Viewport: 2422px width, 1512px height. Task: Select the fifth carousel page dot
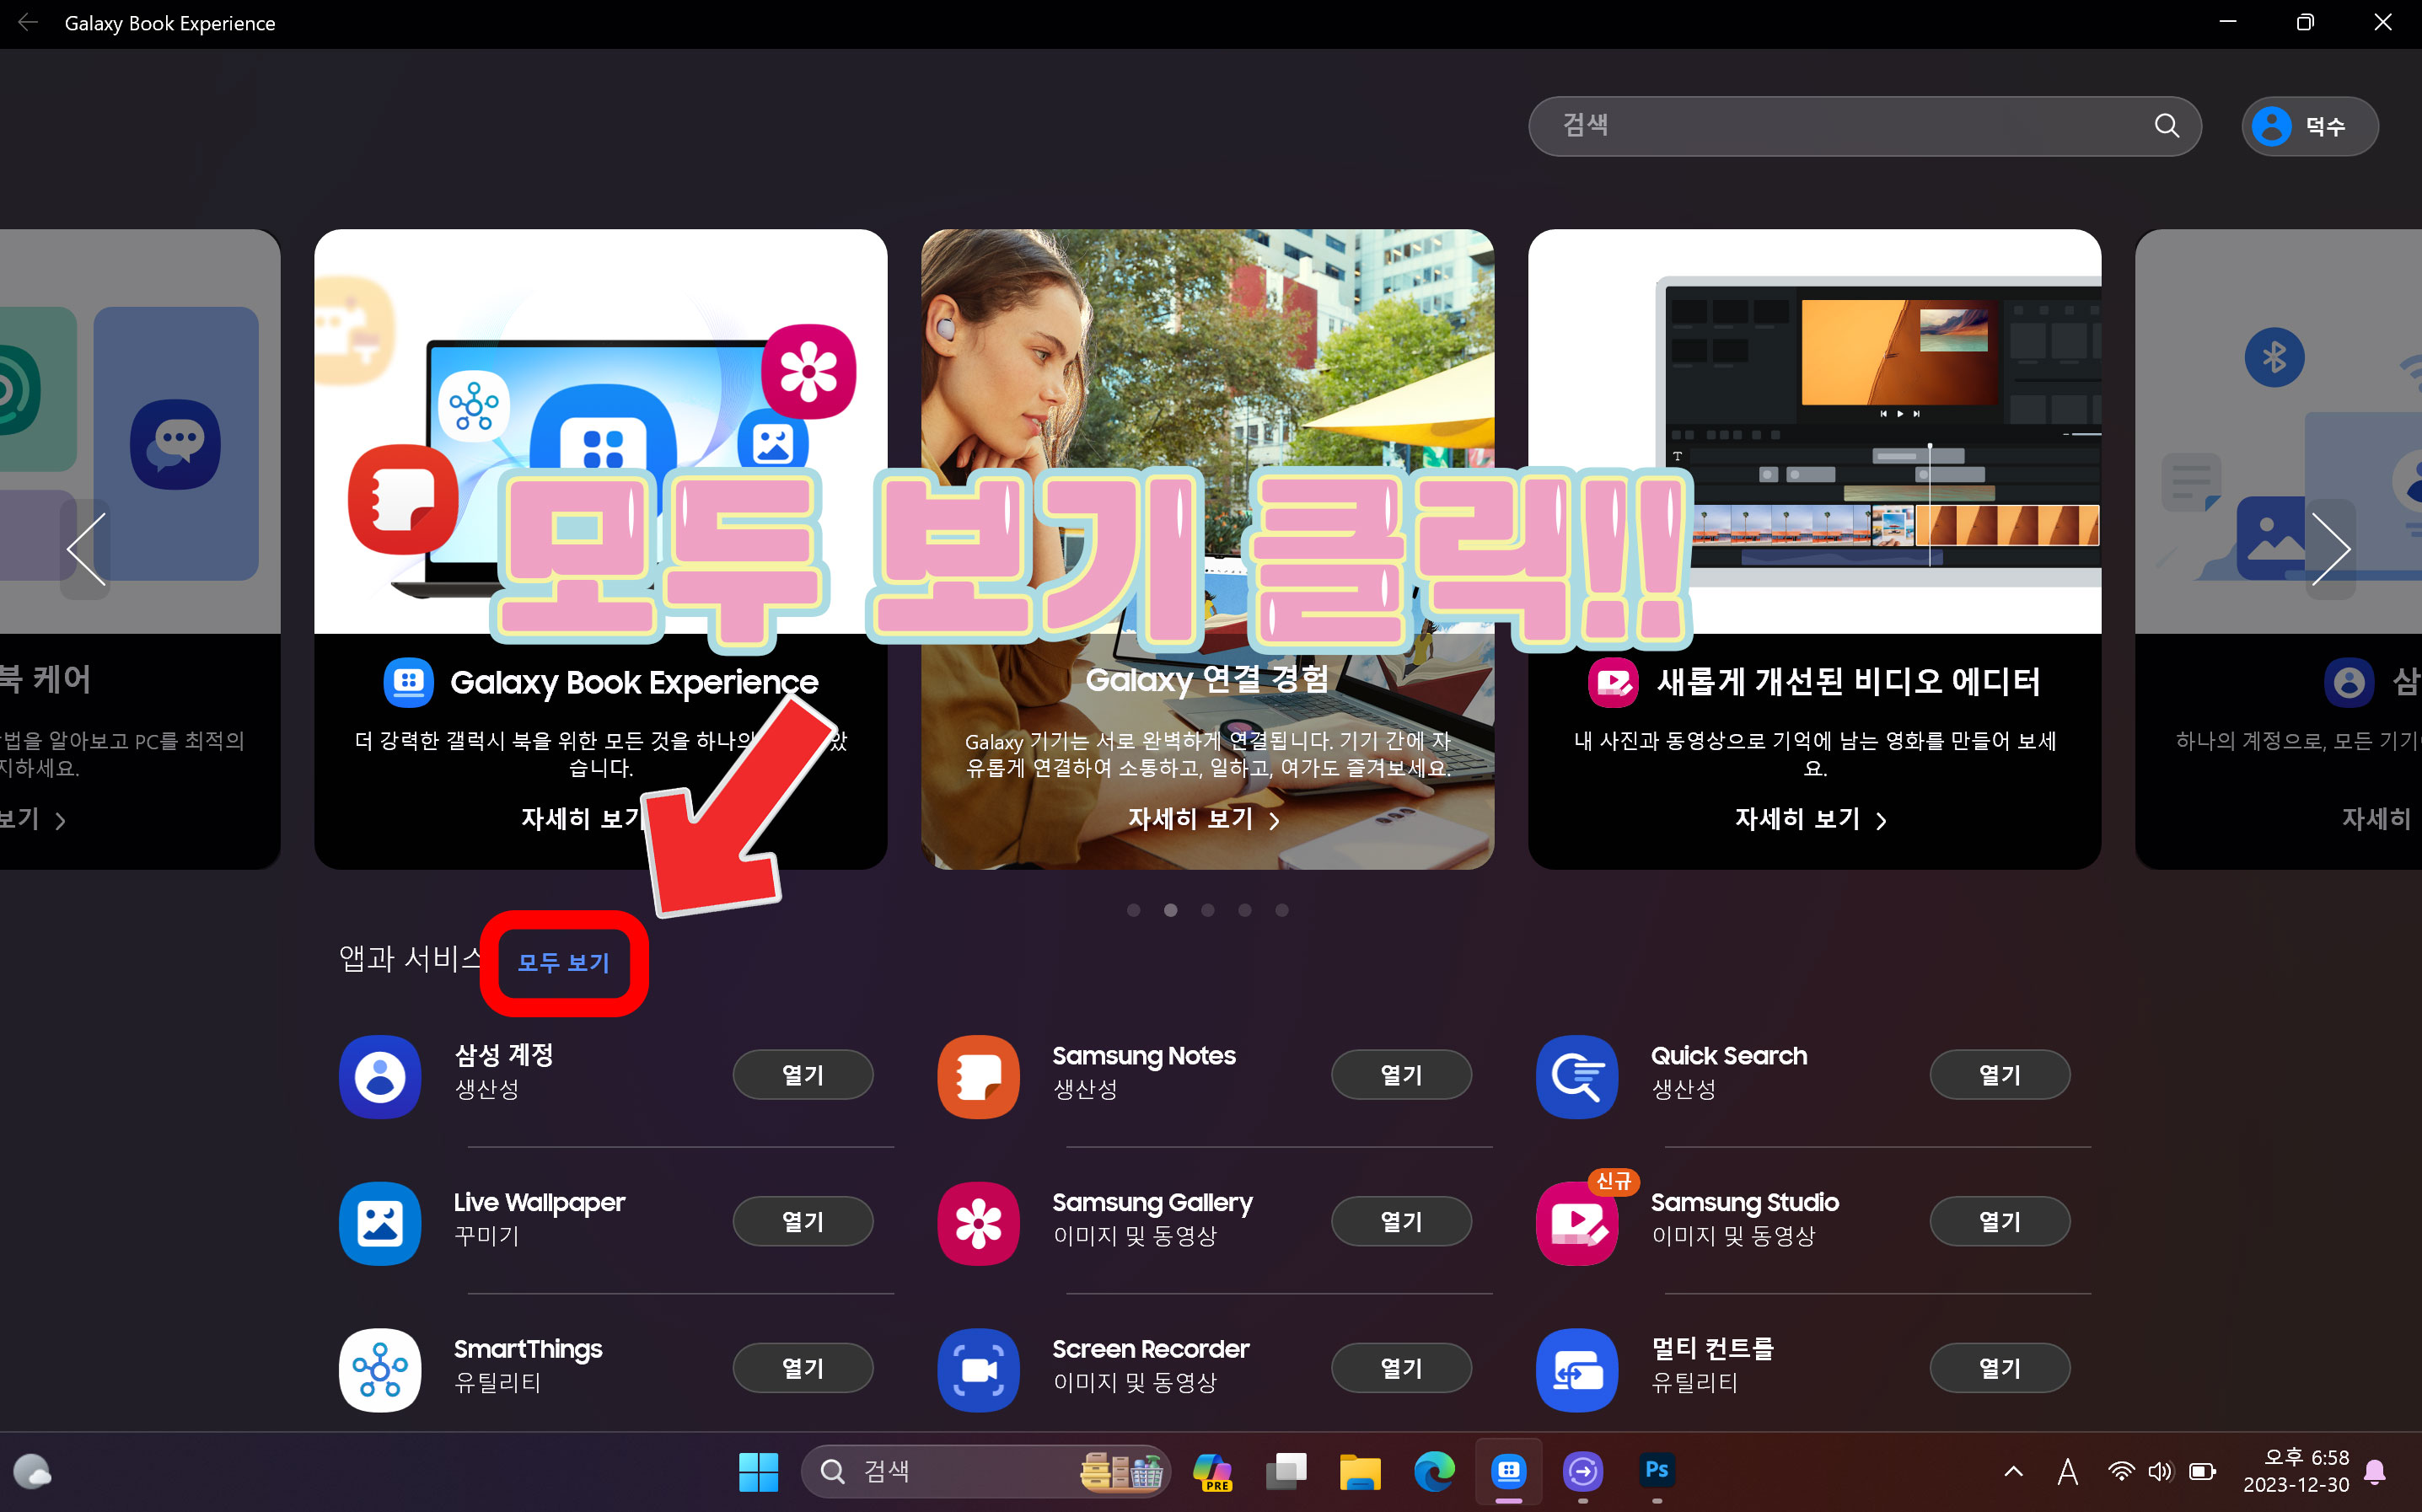1281,910
